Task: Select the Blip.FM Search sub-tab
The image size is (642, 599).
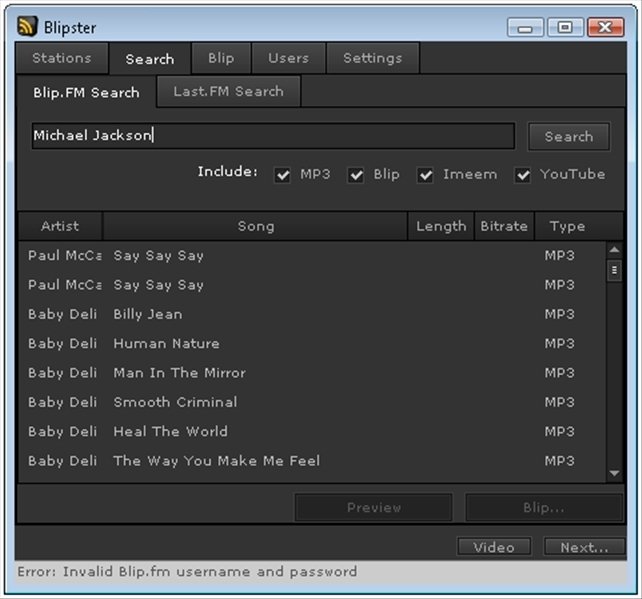Action: (86, 92)
